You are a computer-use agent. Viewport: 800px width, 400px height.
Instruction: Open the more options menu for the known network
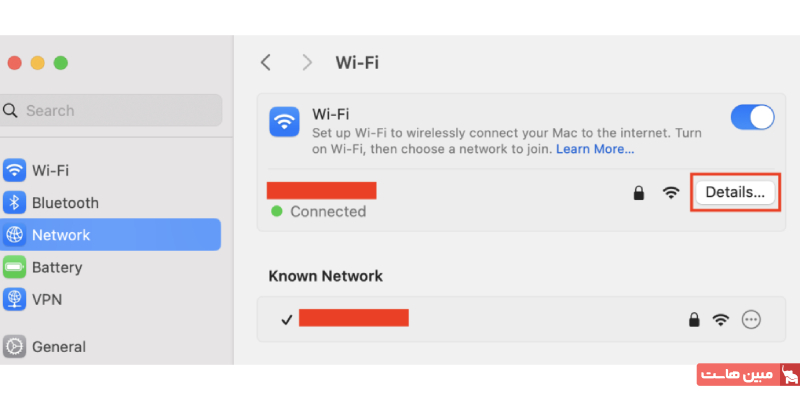tap(752, 320)
